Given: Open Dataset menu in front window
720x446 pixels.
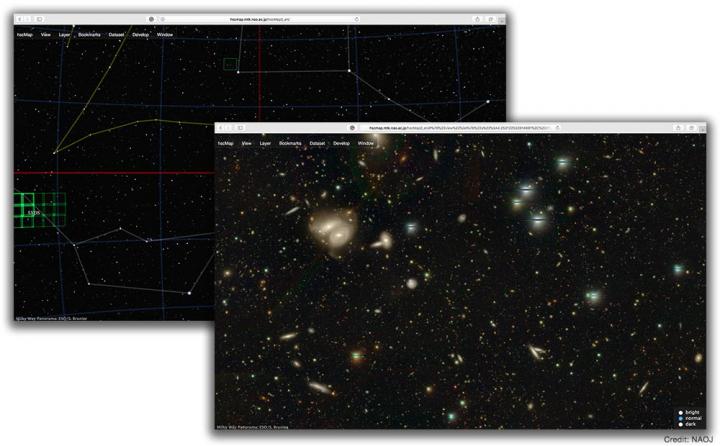Looking at the screenshot, I should click(x=317, y=143).
